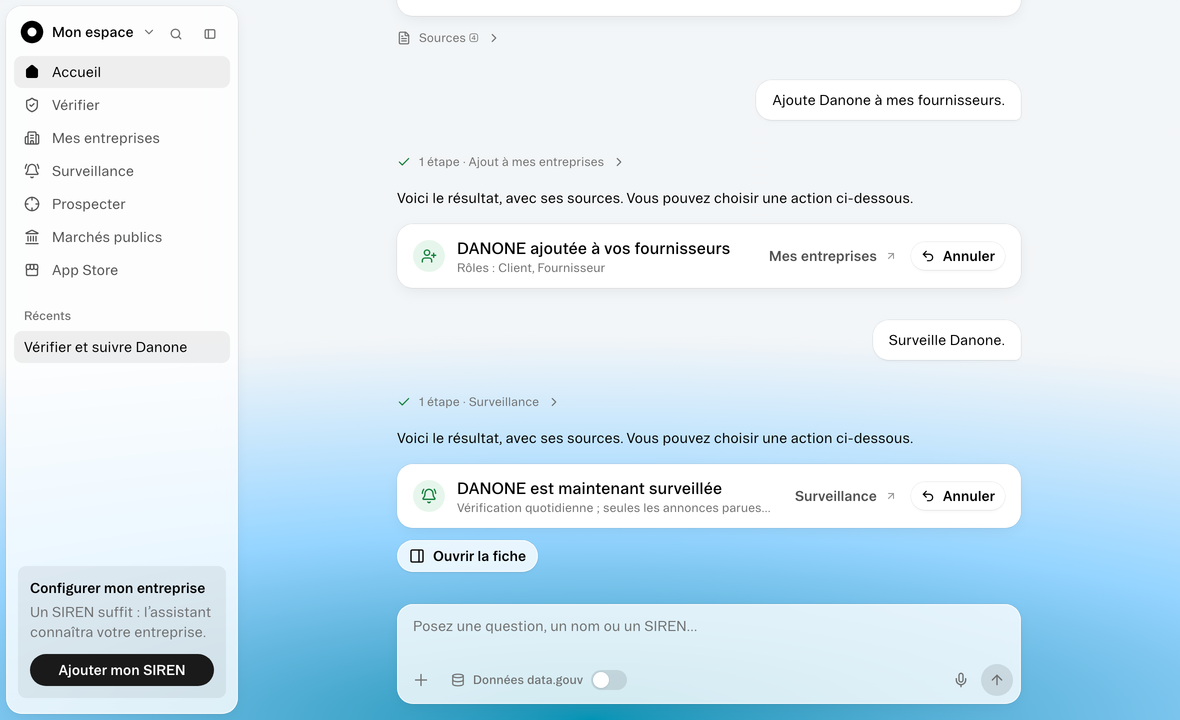
Task: Click the 'Rôles : Client, Fournisseur' text
Action: point(531,269)
